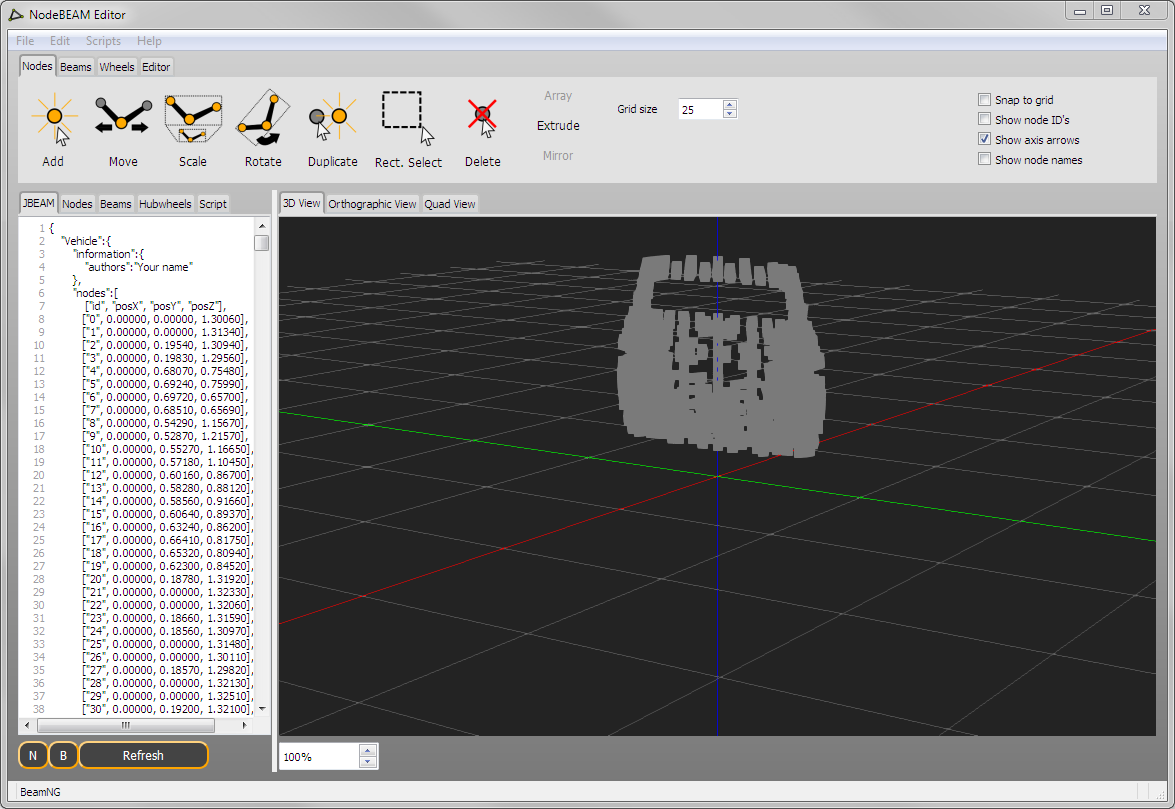This screenshot has height=809, width=1175.
Task: Click the NodeBEAM Editor title icon
Action: [x=16, y=14]
